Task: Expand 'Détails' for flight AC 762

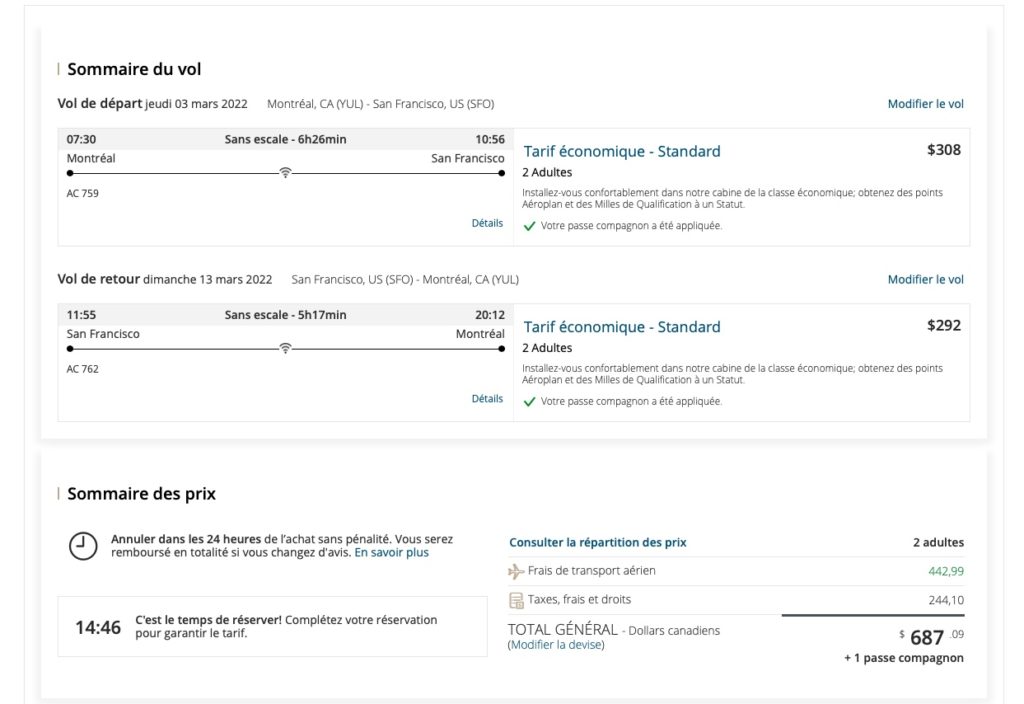Action: tap(487, 399)
